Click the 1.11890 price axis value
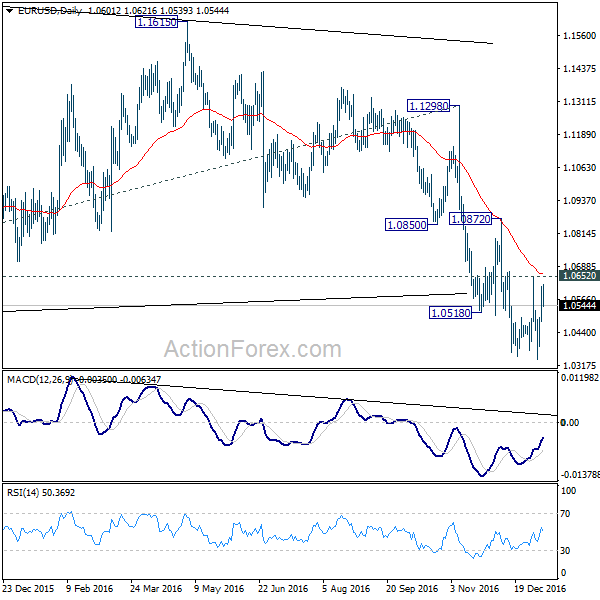 [x=579, y=134]
